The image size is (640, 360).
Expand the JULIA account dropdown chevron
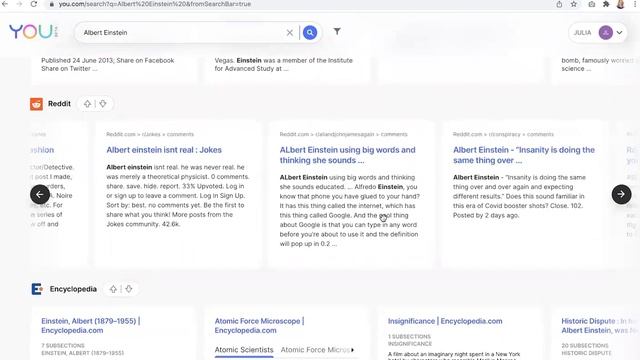click(619, 32)
